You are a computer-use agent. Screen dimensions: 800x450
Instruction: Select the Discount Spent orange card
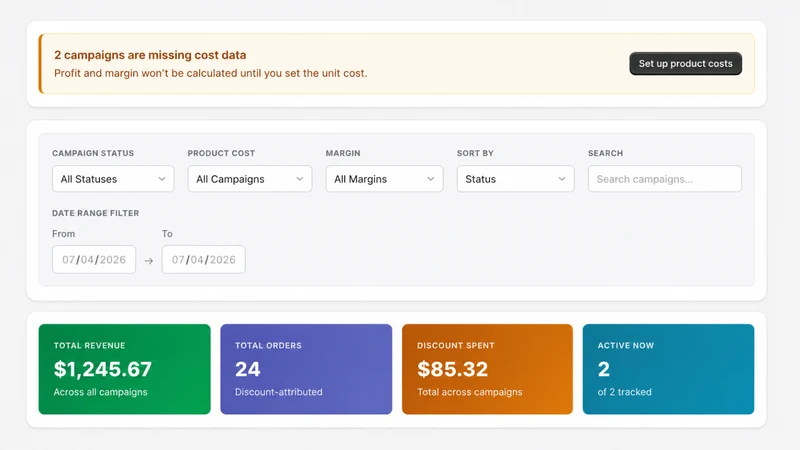[x=487, y=369]
